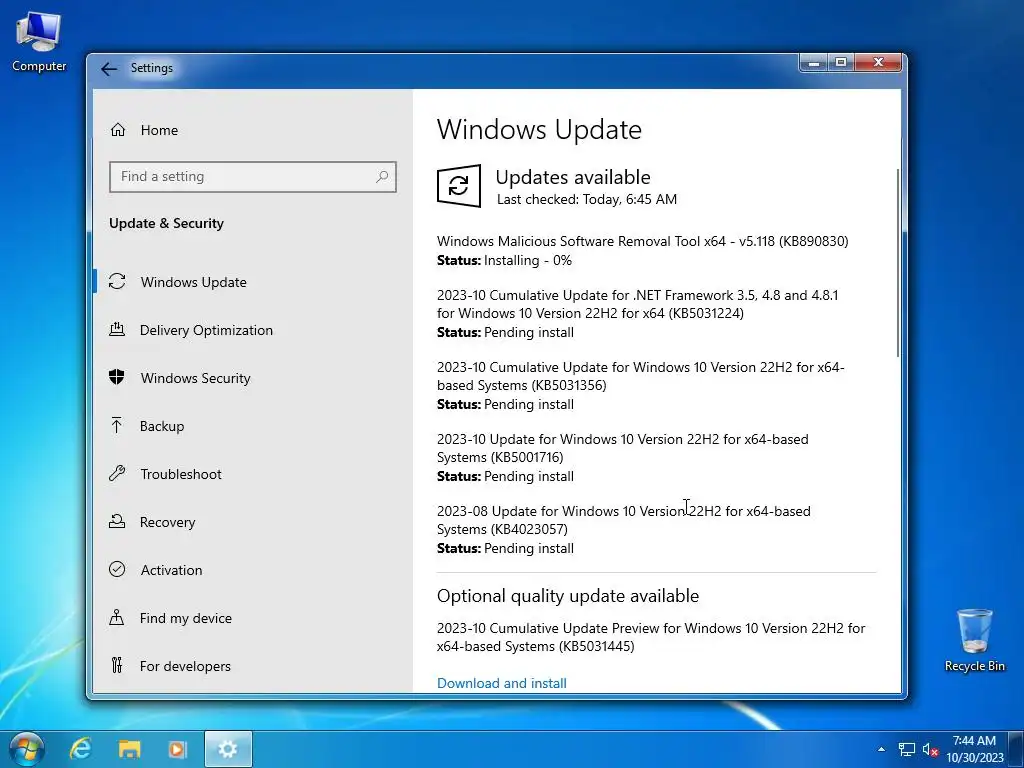Click the Recovery icon

click(x=117, y=521)
